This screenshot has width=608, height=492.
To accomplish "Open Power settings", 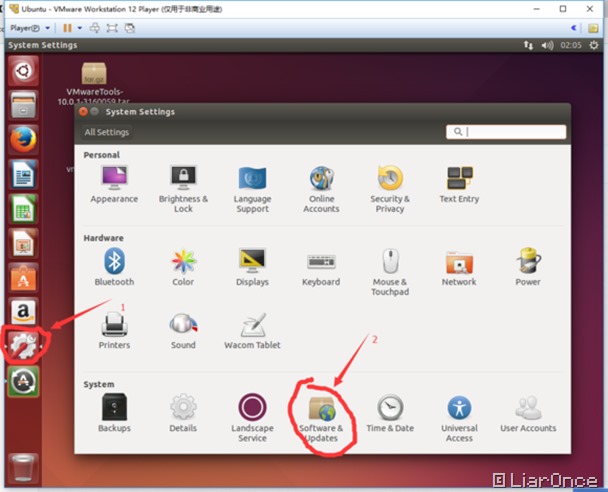I will pyautogui.click(x=528, y=267).
